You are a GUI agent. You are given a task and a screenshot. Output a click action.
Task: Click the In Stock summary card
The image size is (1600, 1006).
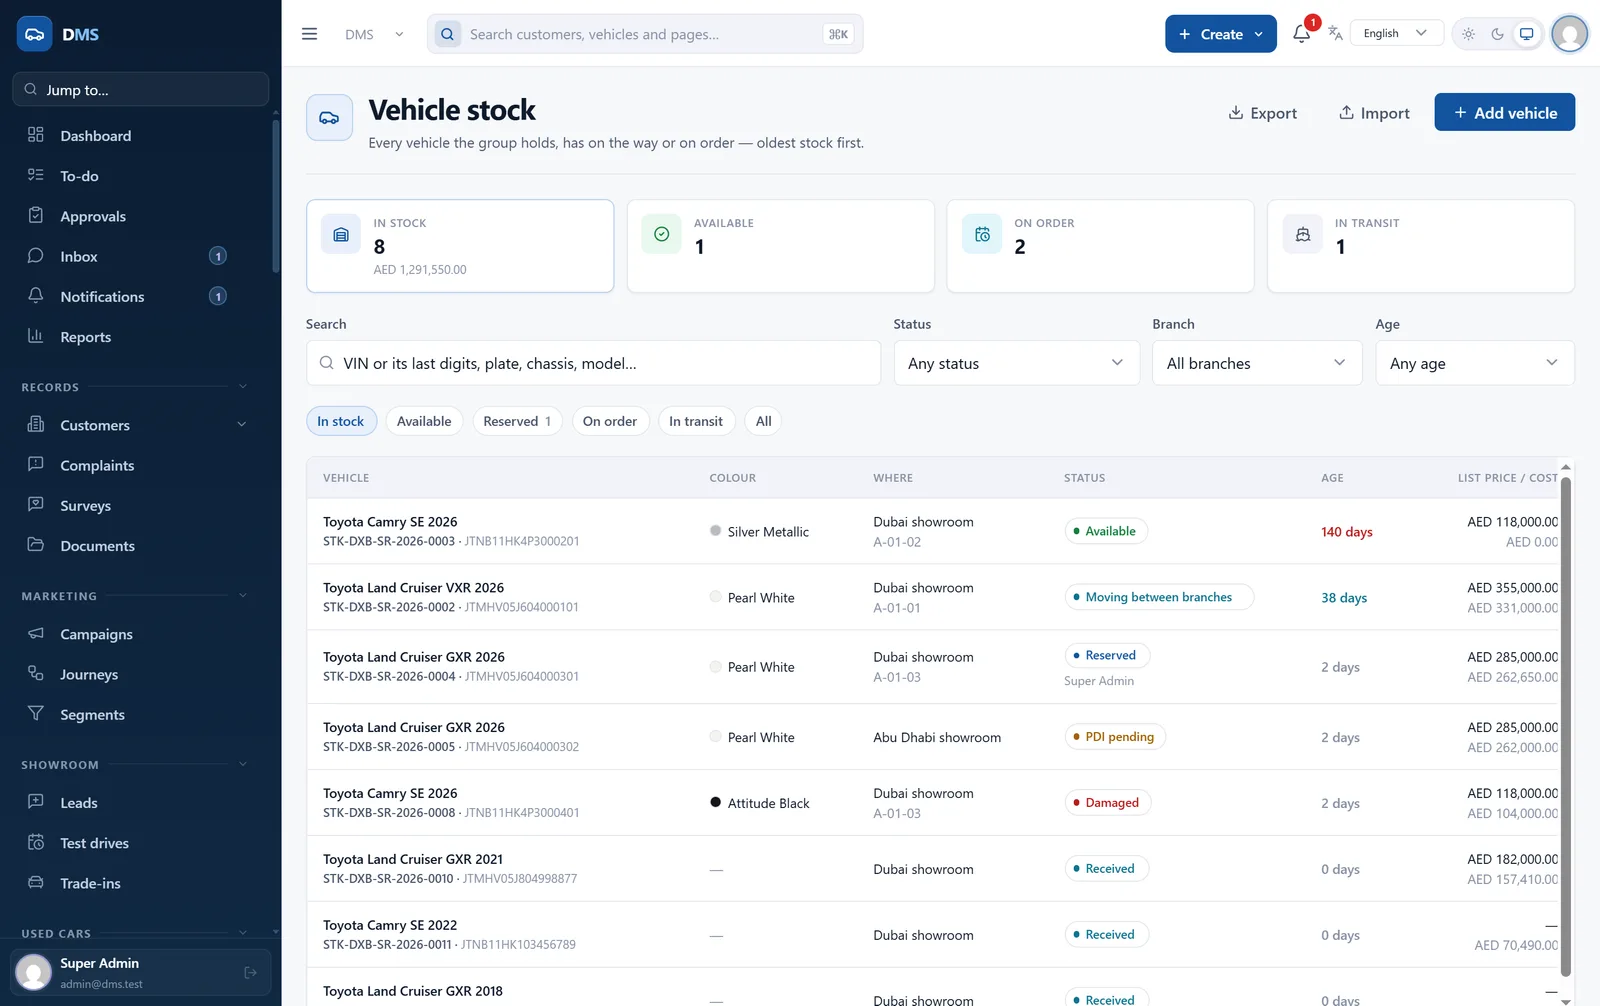tap(460, 246)
